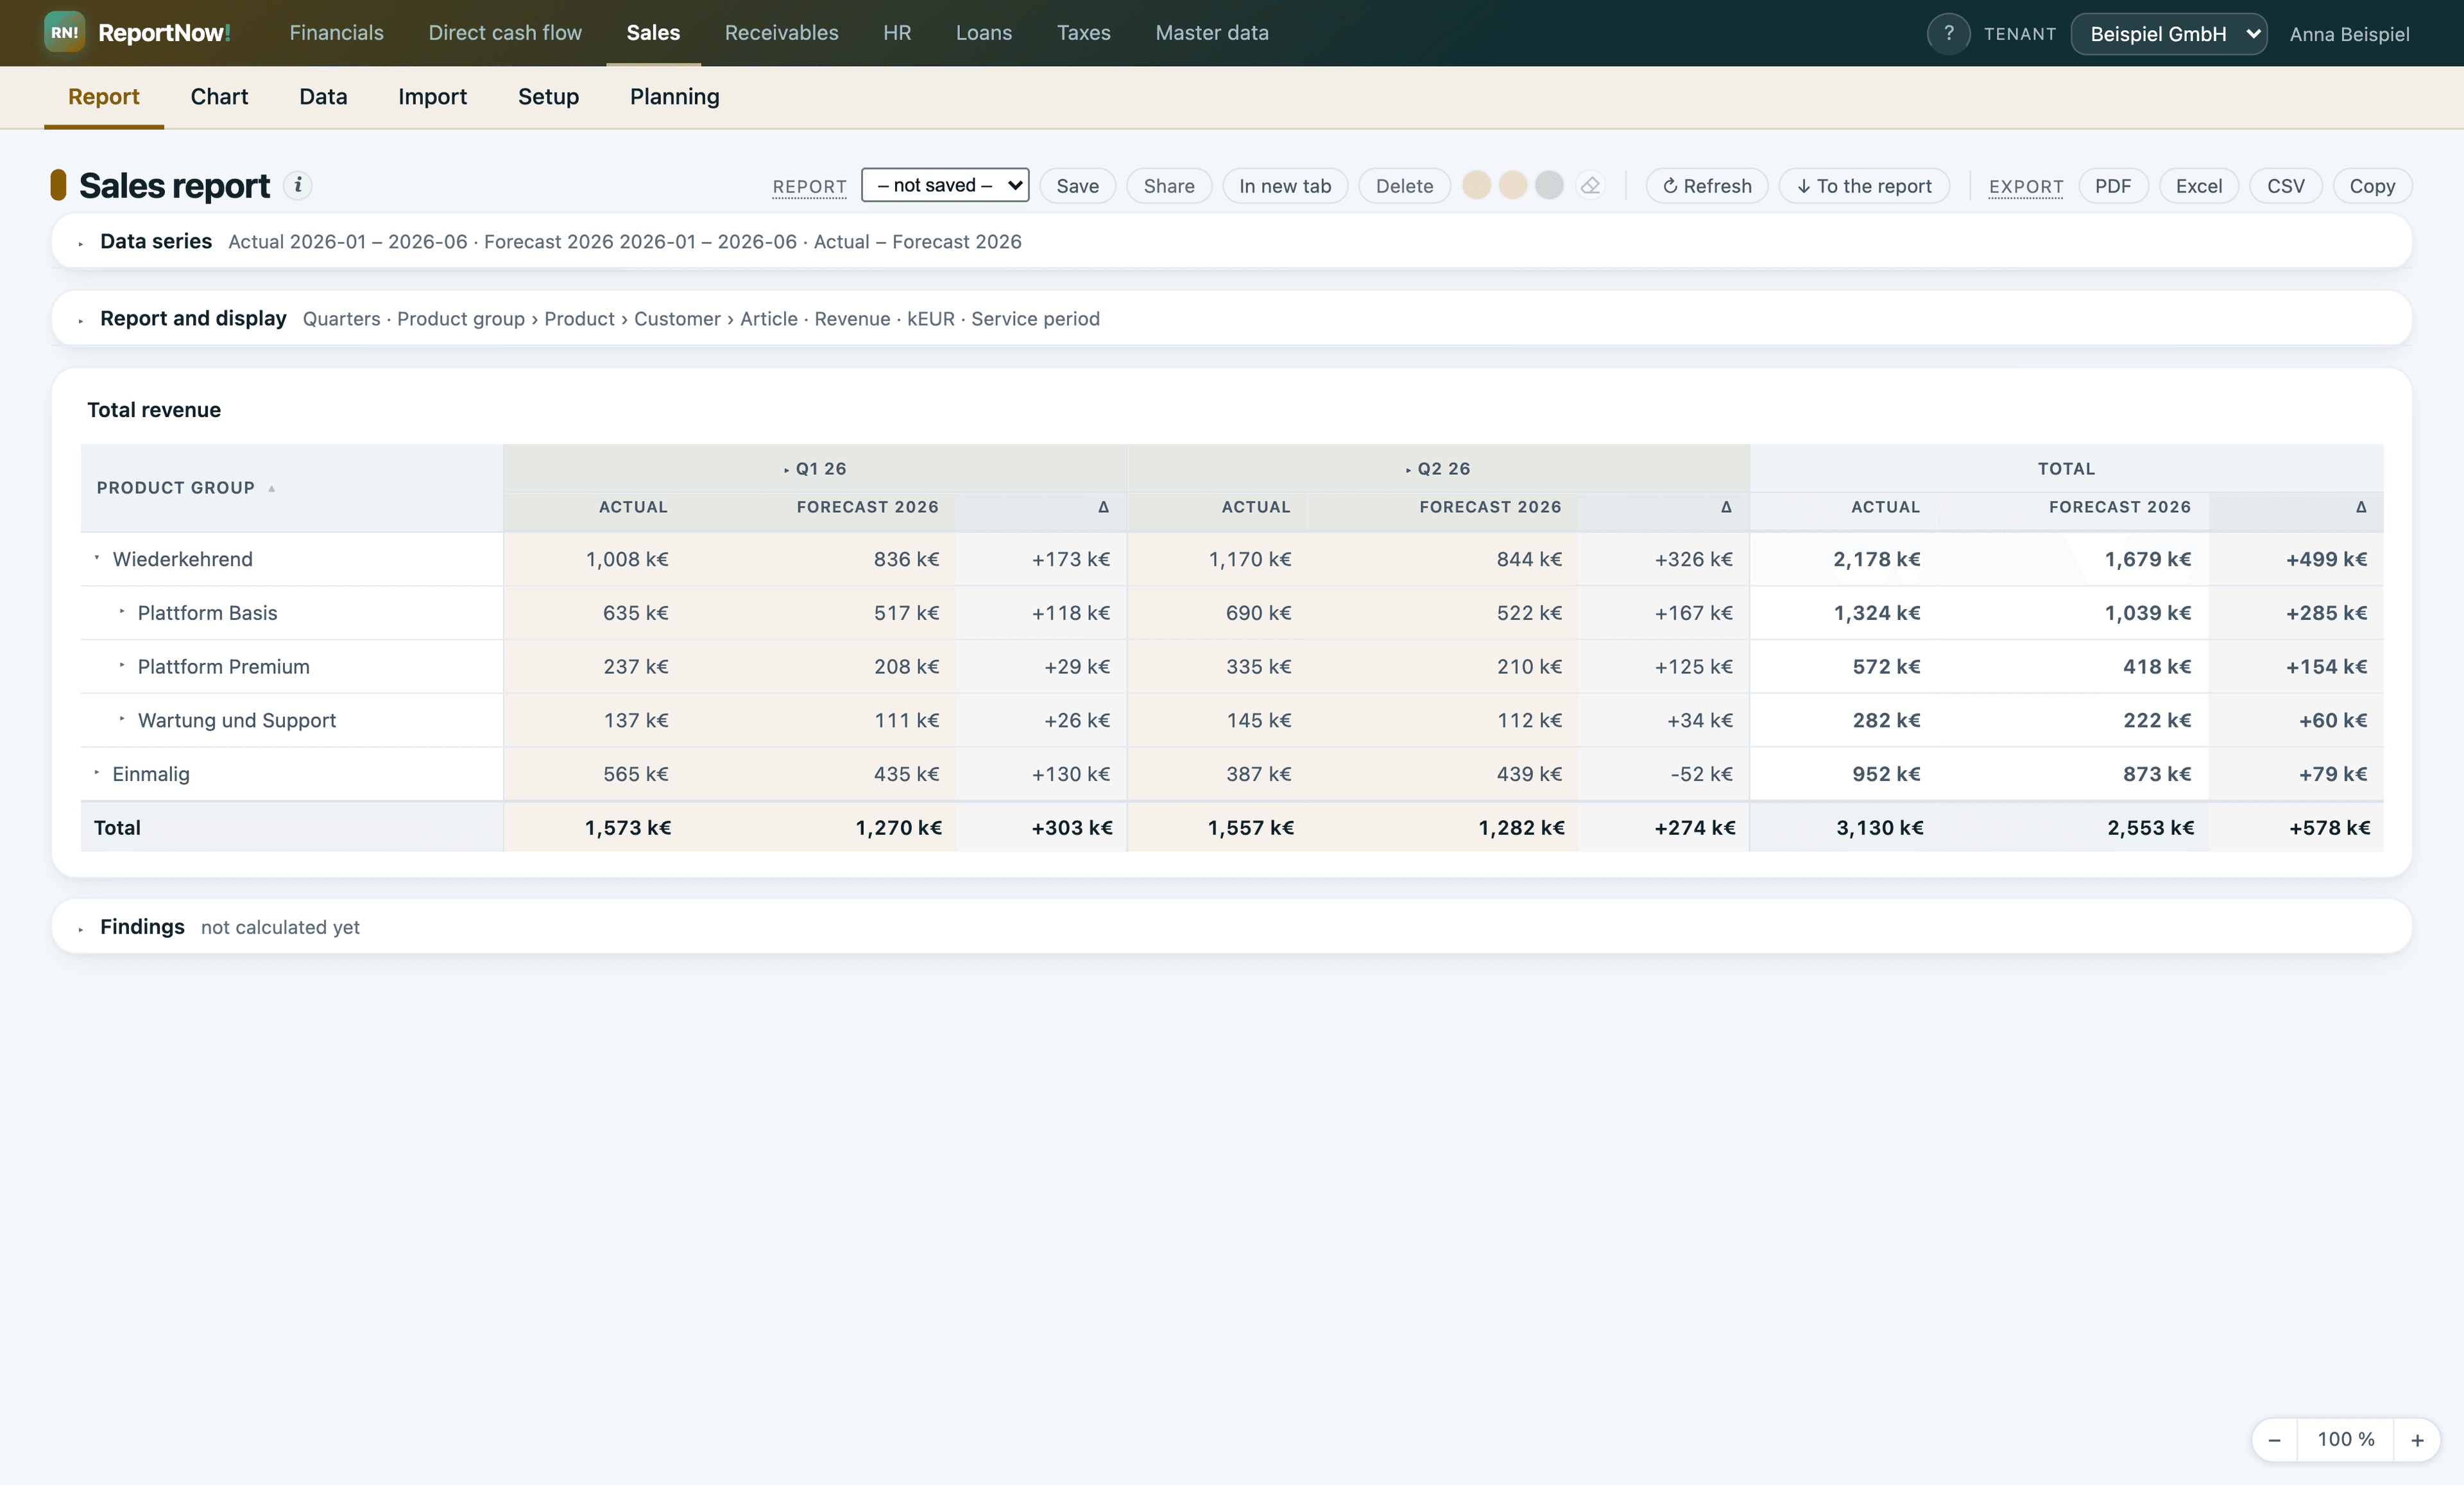Export the report to Excel
2464x1485 pixels.
[x=2199, y=186]
